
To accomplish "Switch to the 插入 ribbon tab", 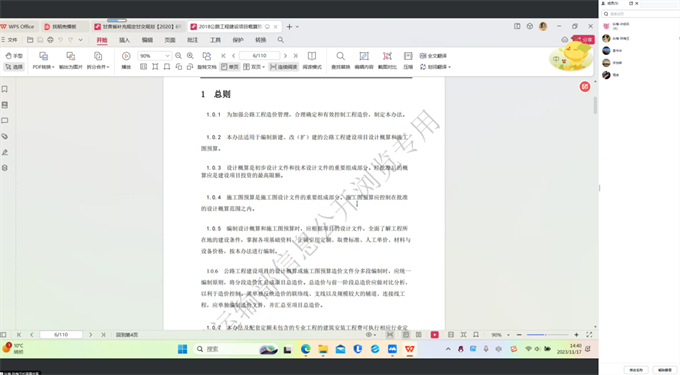I will pyautogui.click(x=124, y=40).
